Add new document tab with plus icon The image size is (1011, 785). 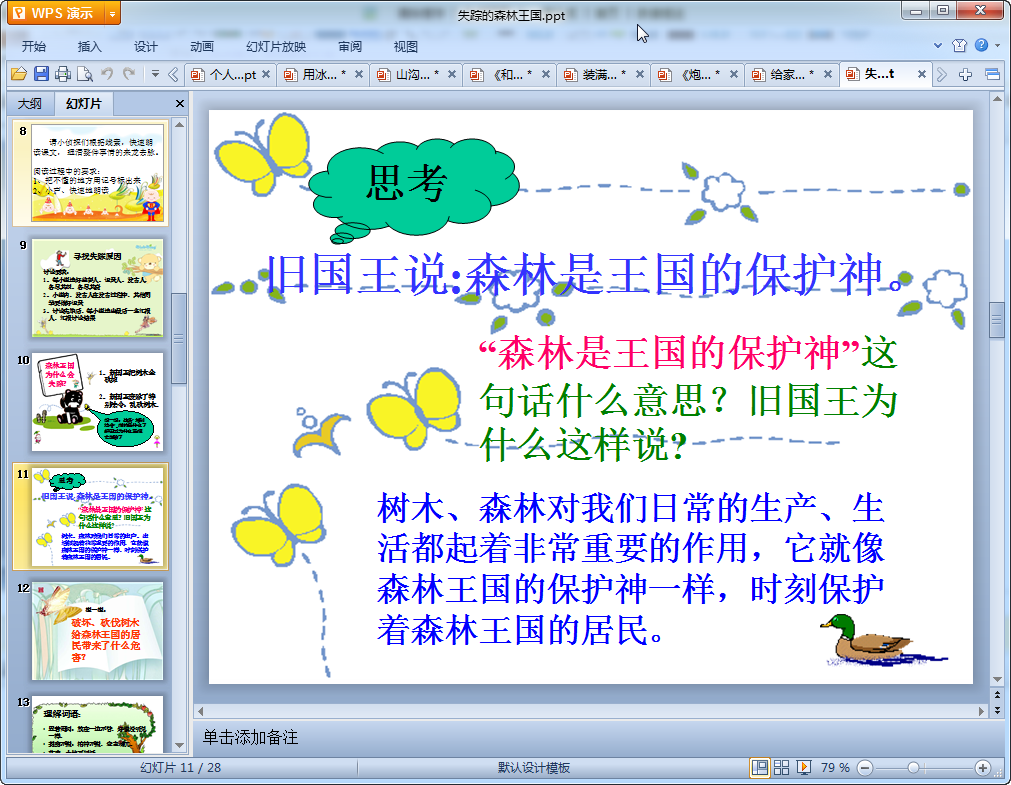[965, 75]
